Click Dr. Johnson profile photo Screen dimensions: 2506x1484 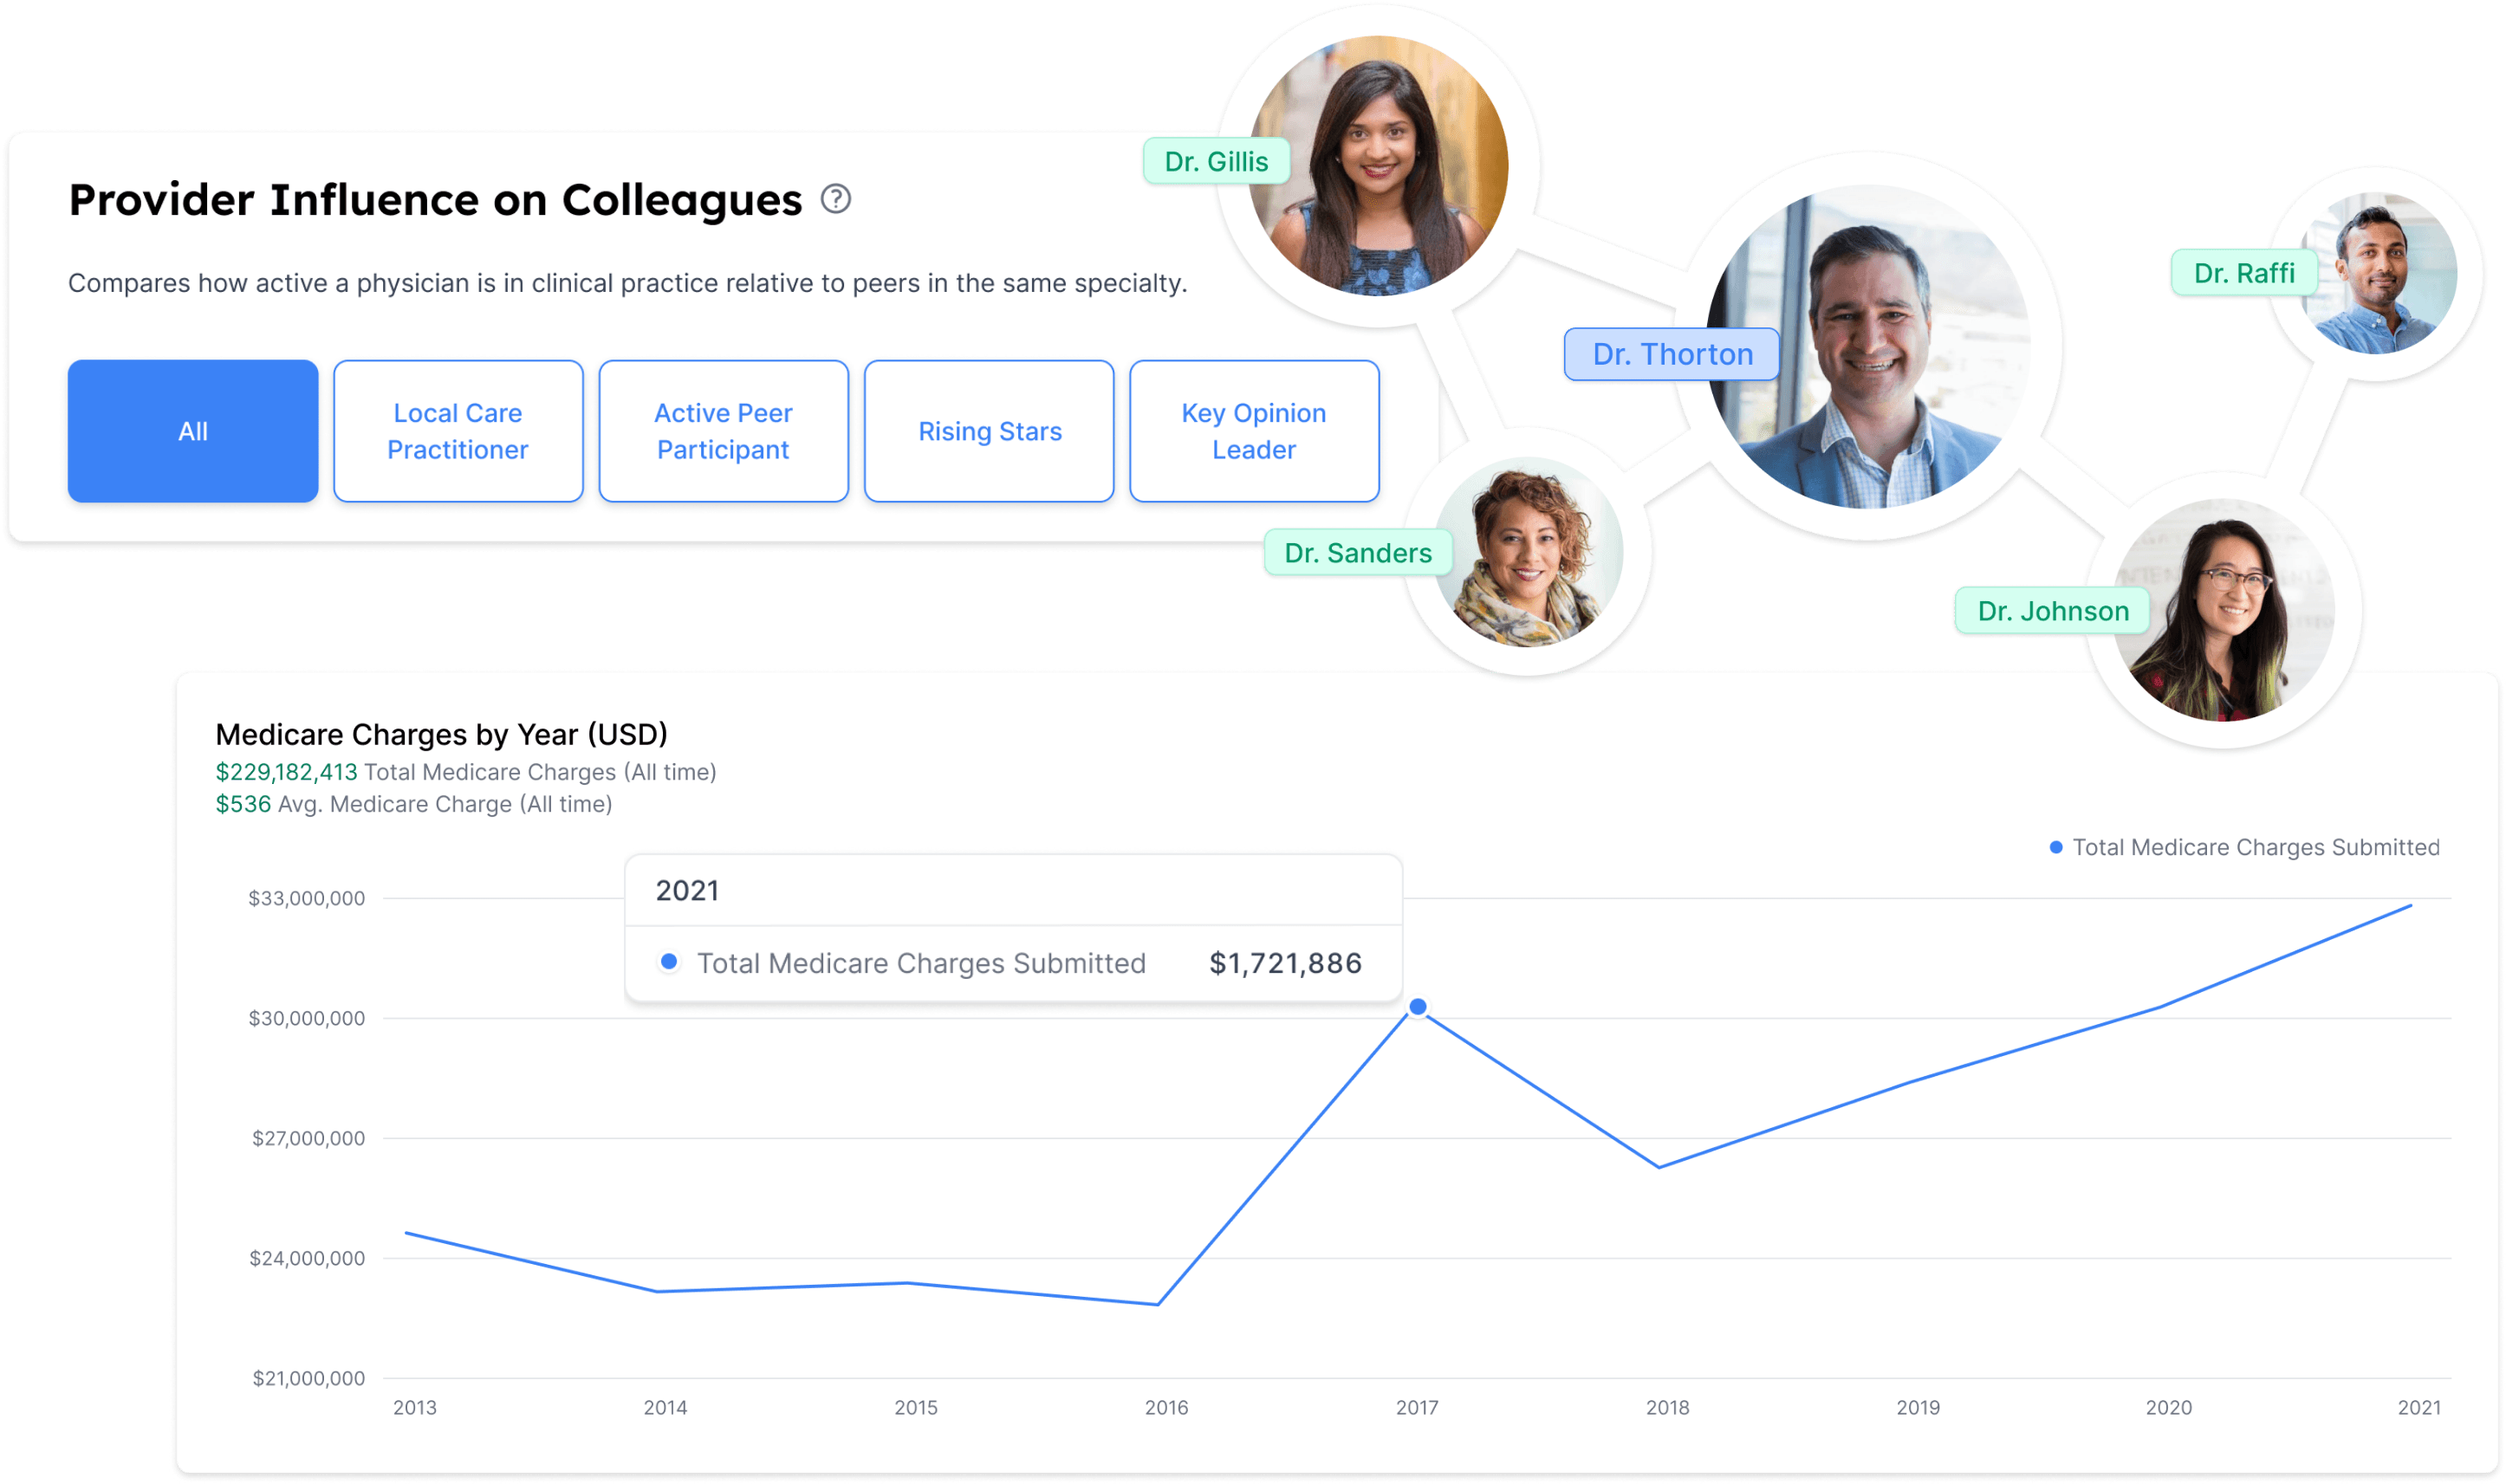click(2225, 612)
